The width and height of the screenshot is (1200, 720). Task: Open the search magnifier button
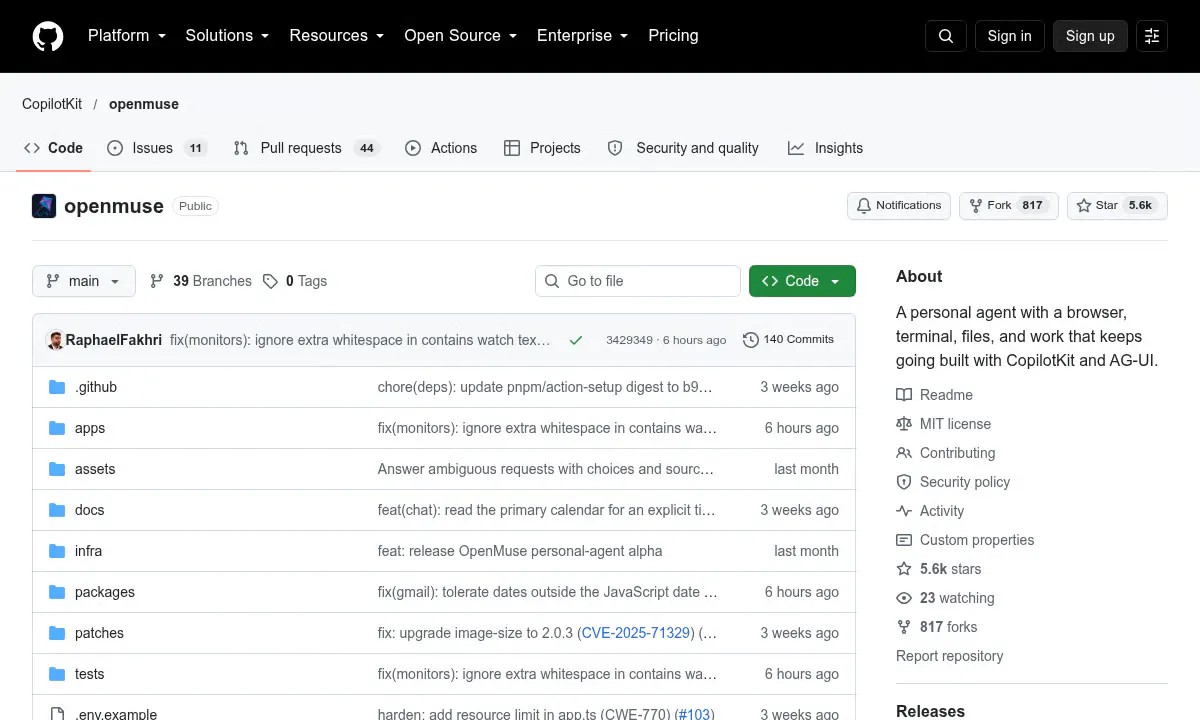tap(946, 36)
